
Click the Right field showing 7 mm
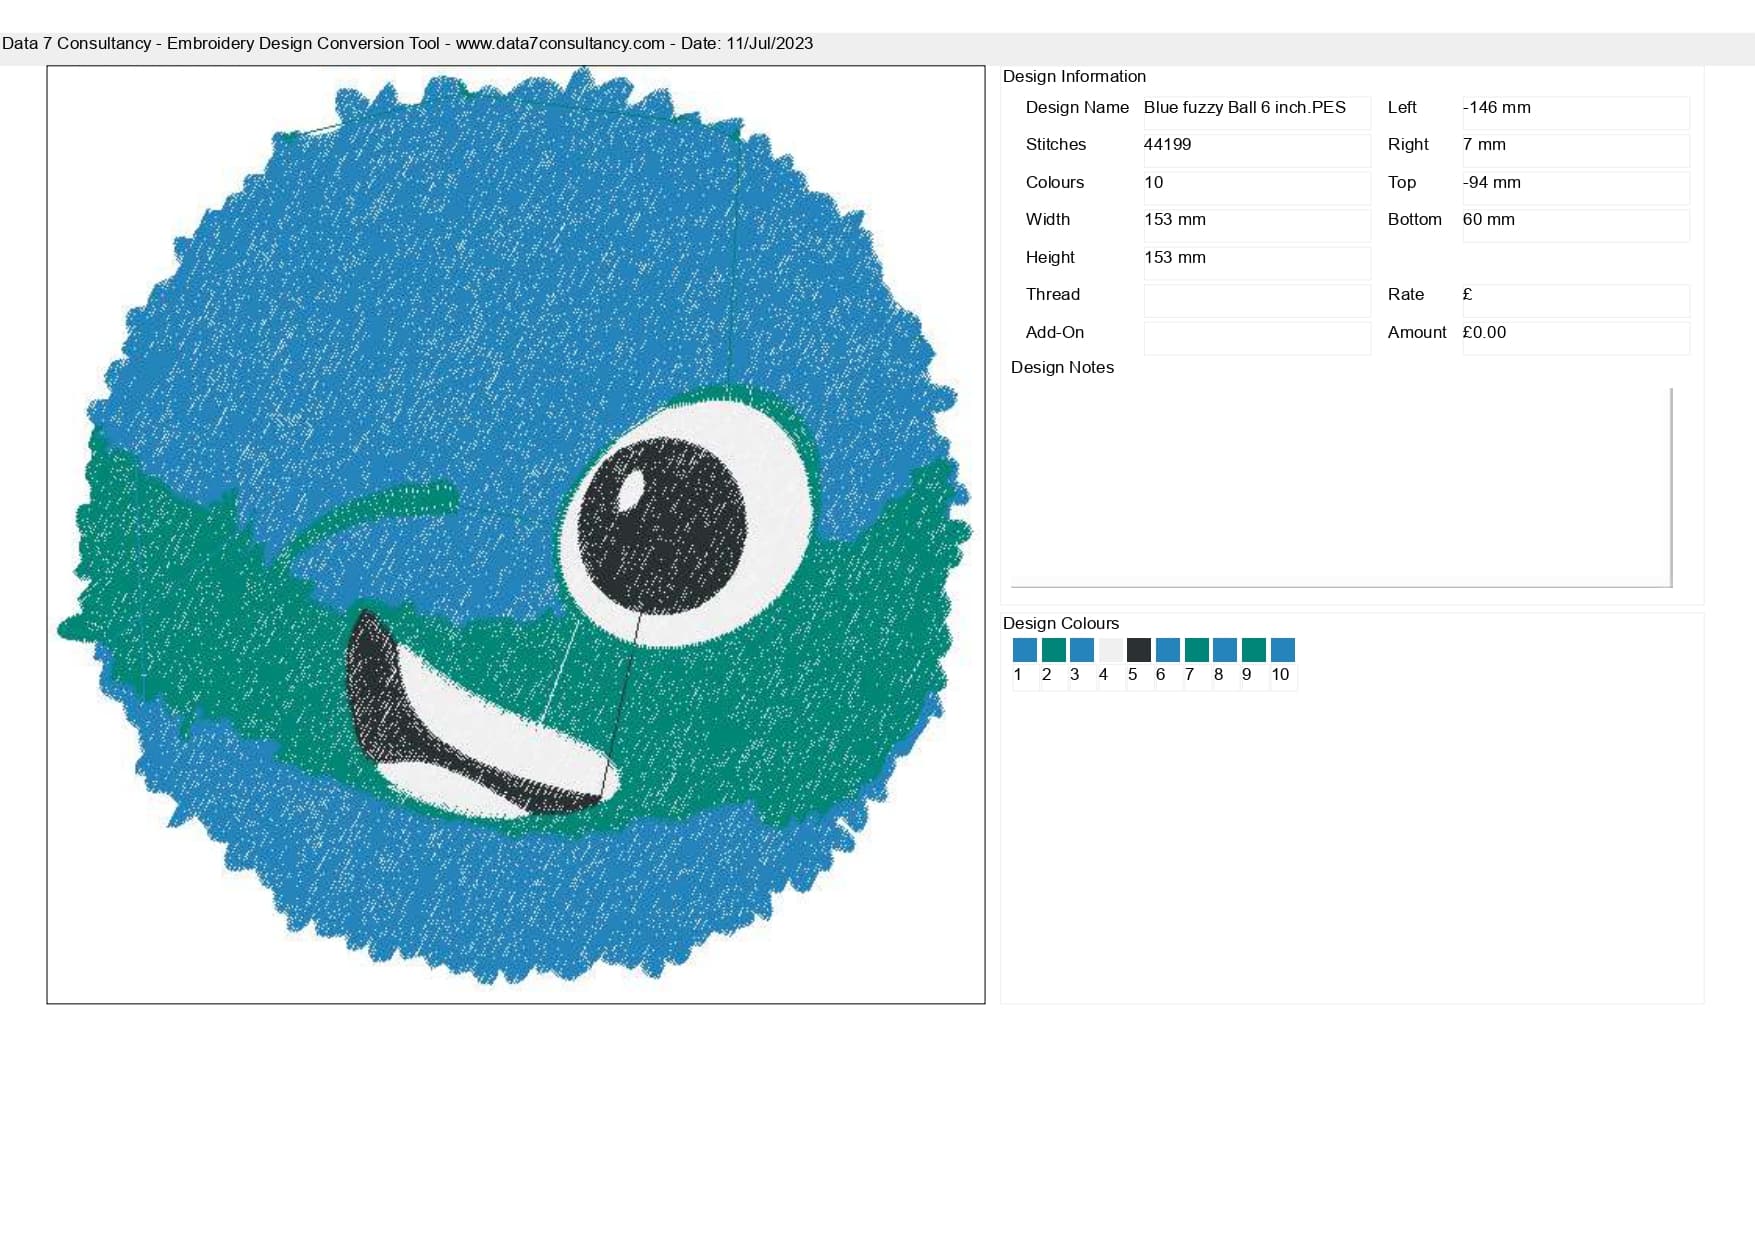pos(1575,150)
